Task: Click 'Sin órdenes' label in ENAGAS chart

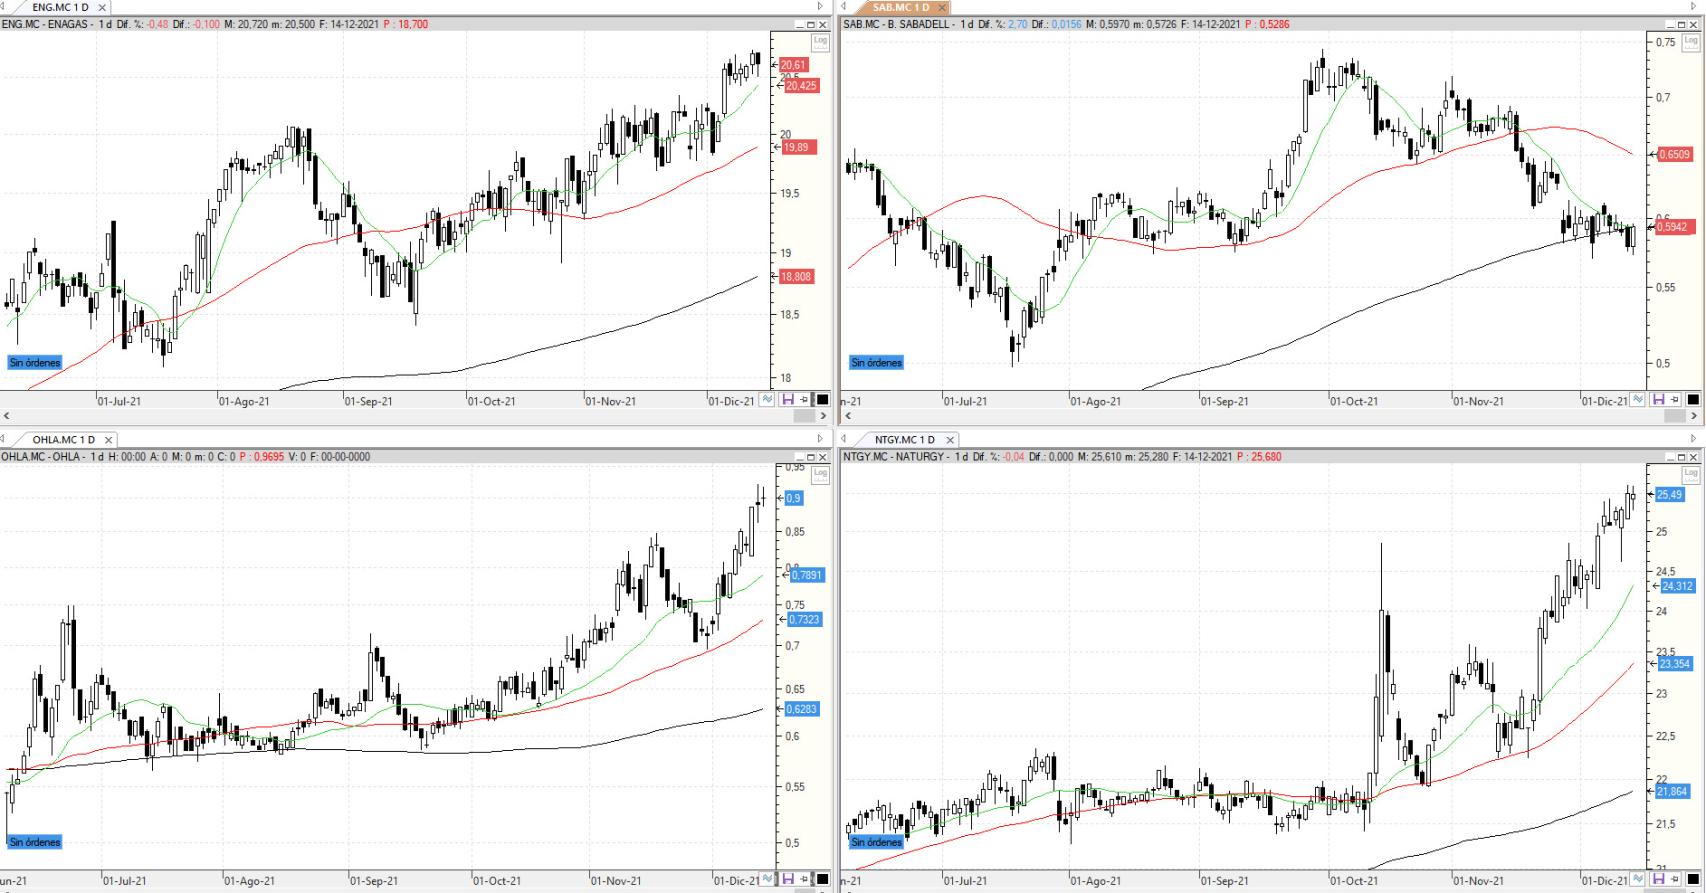Action: pos(35,363)
